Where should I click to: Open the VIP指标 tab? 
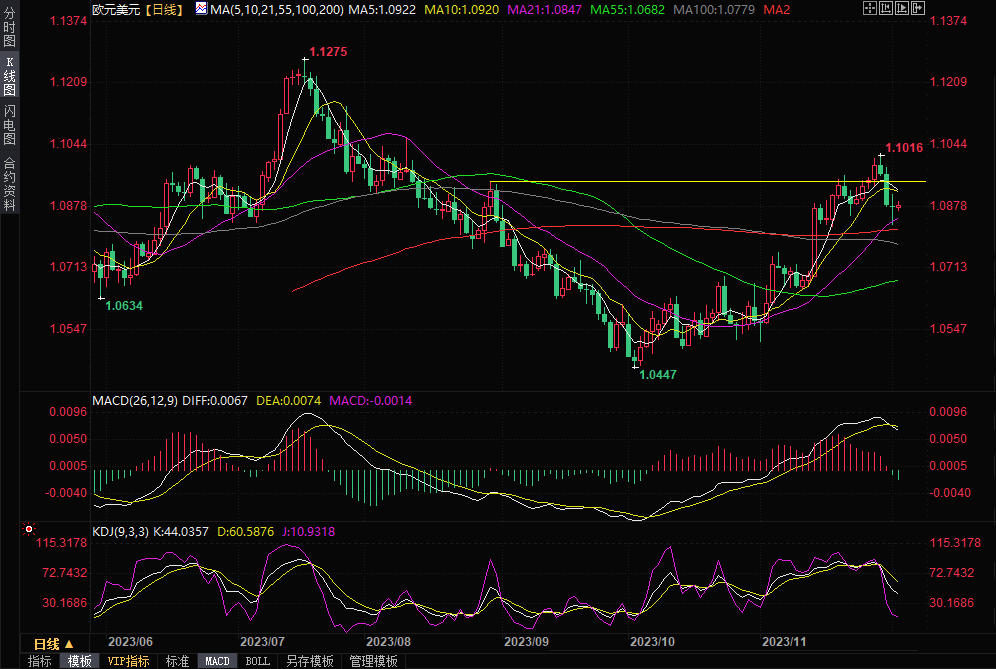128,661
